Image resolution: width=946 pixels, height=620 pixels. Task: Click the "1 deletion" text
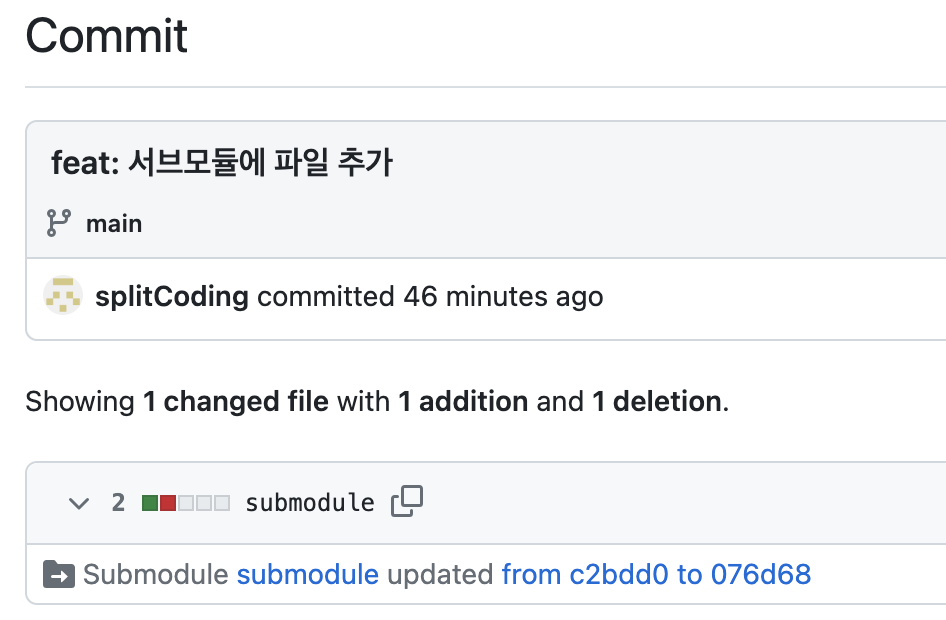pyautogui.click(x=657, y=402)
